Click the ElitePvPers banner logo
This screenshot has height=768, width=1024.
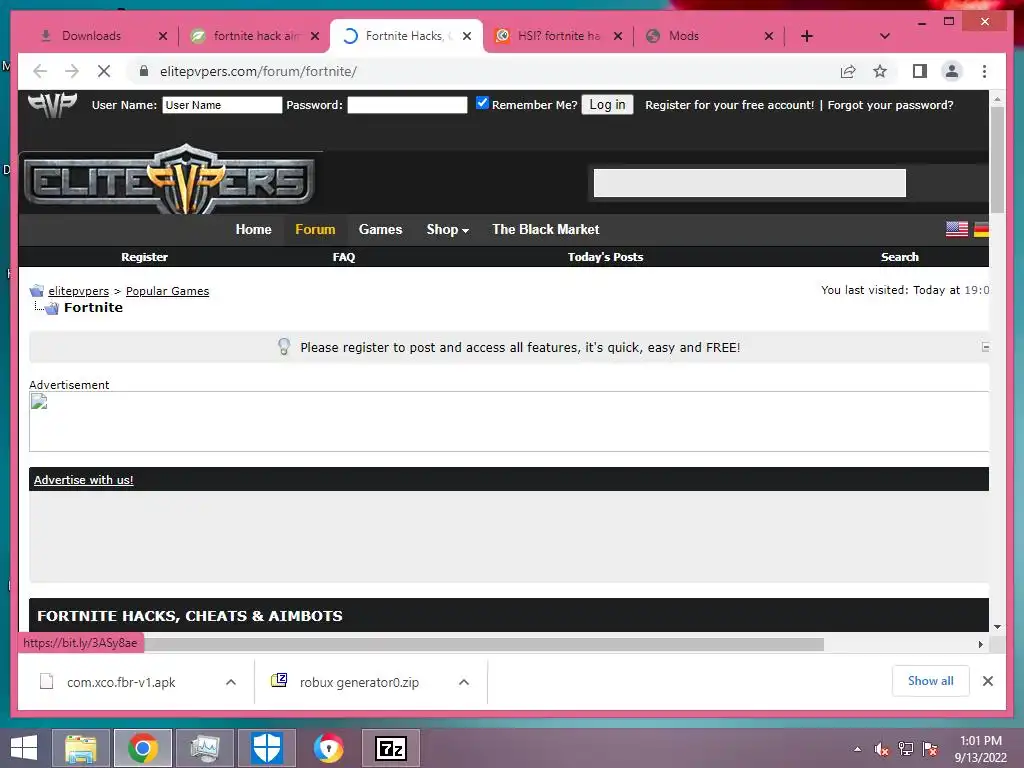click(x=170, y=180)
